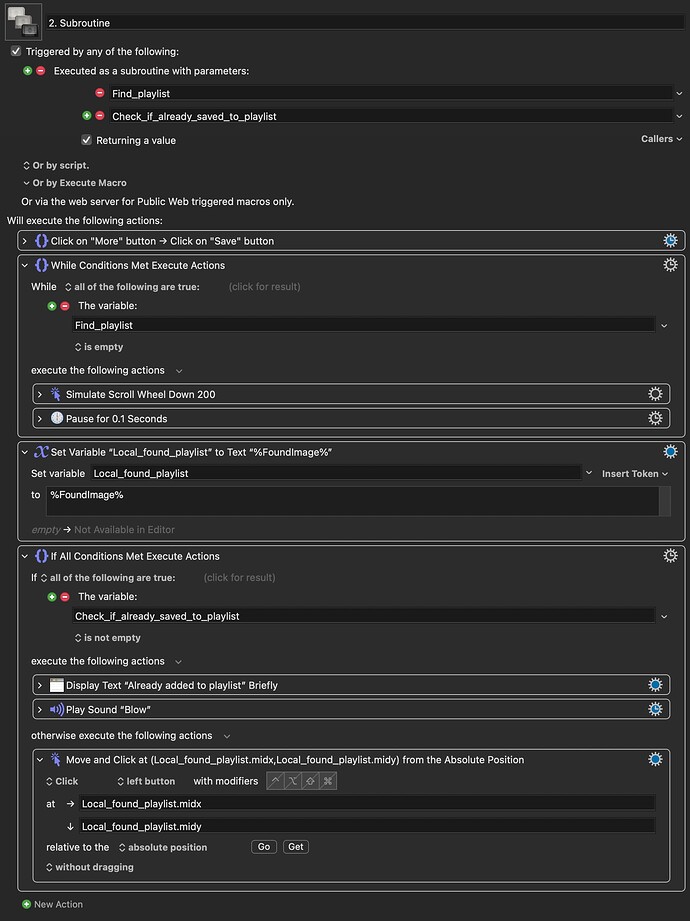
Task: Open the Callers menu
Action: click(660, 139)
